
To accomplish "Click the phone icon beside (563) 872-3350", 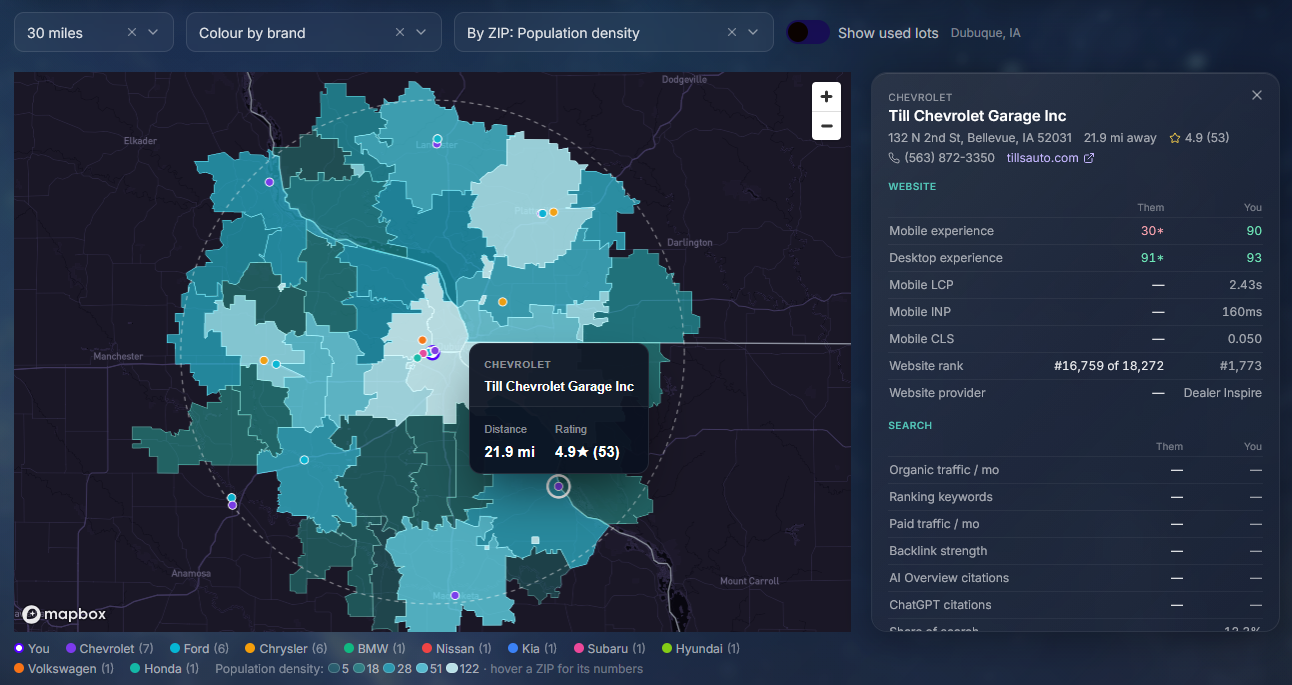I will click(x=894, y=158).
